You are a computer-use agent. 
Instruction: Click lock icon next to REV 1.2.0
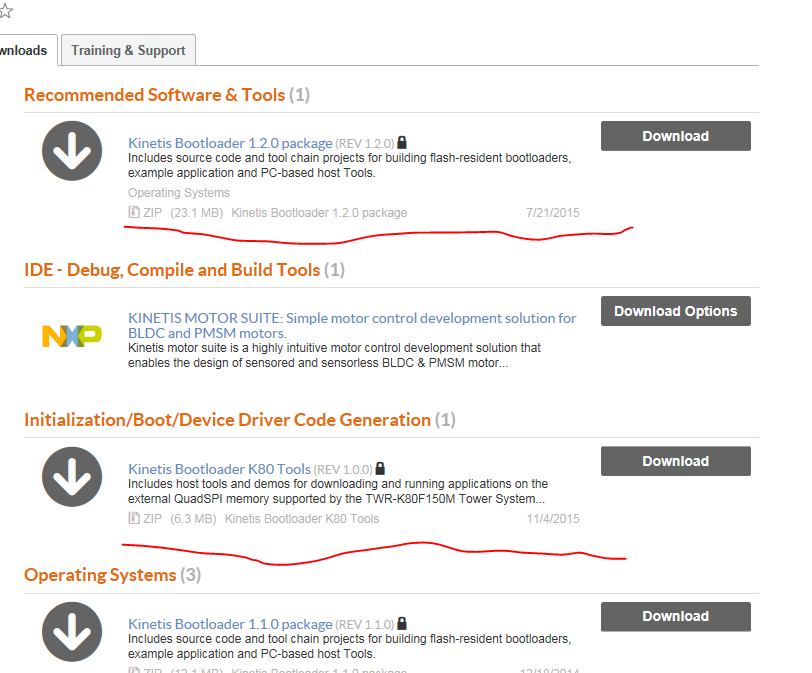[x=402, y=142]
